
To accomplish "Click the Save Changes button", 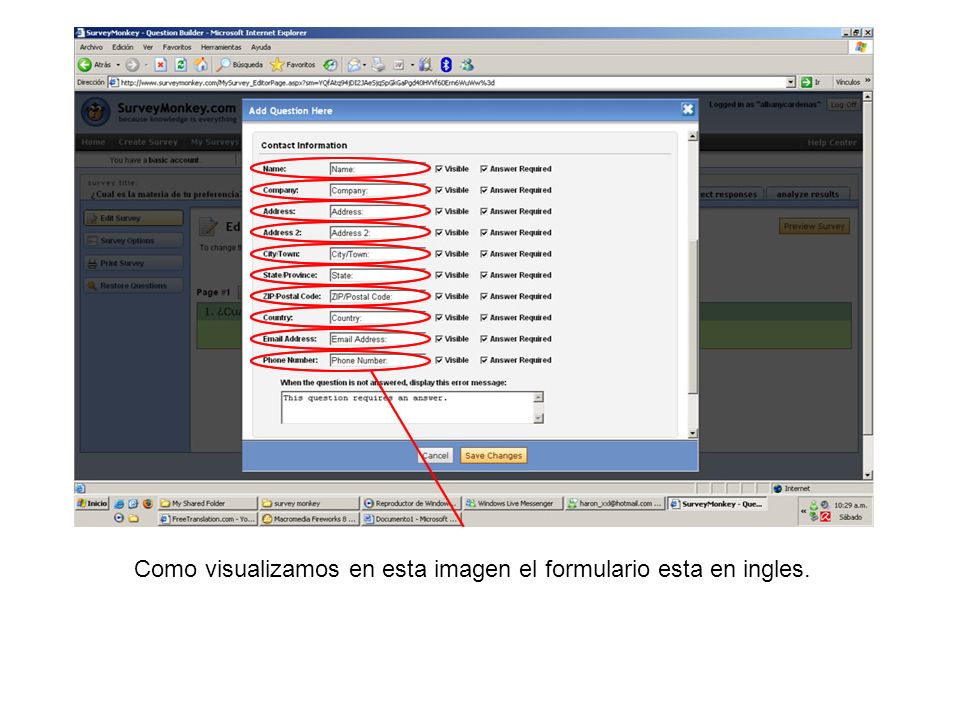I will pyautogui.click(x=493, y=456).
